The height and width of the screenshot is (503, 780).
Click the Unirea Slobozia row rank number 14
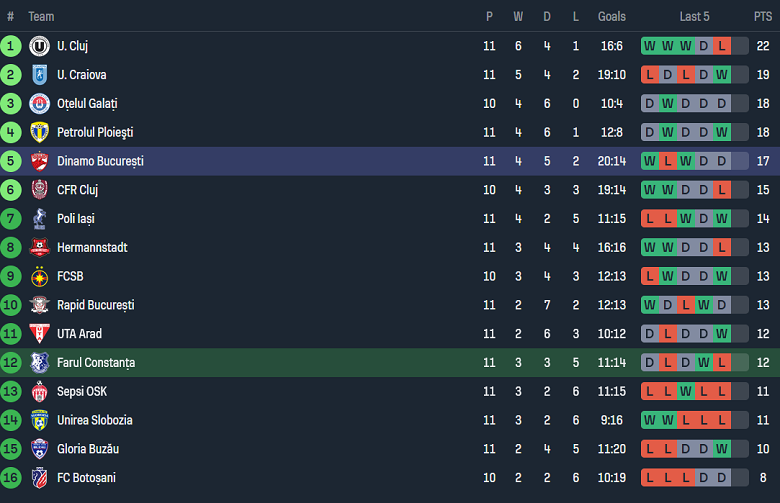pyautogui.click(x=11, y=420)
